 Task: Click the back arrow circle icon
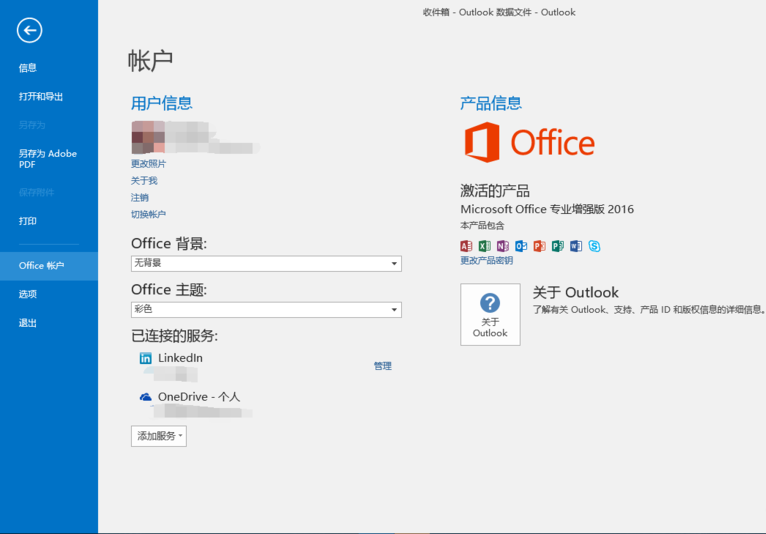29,30
